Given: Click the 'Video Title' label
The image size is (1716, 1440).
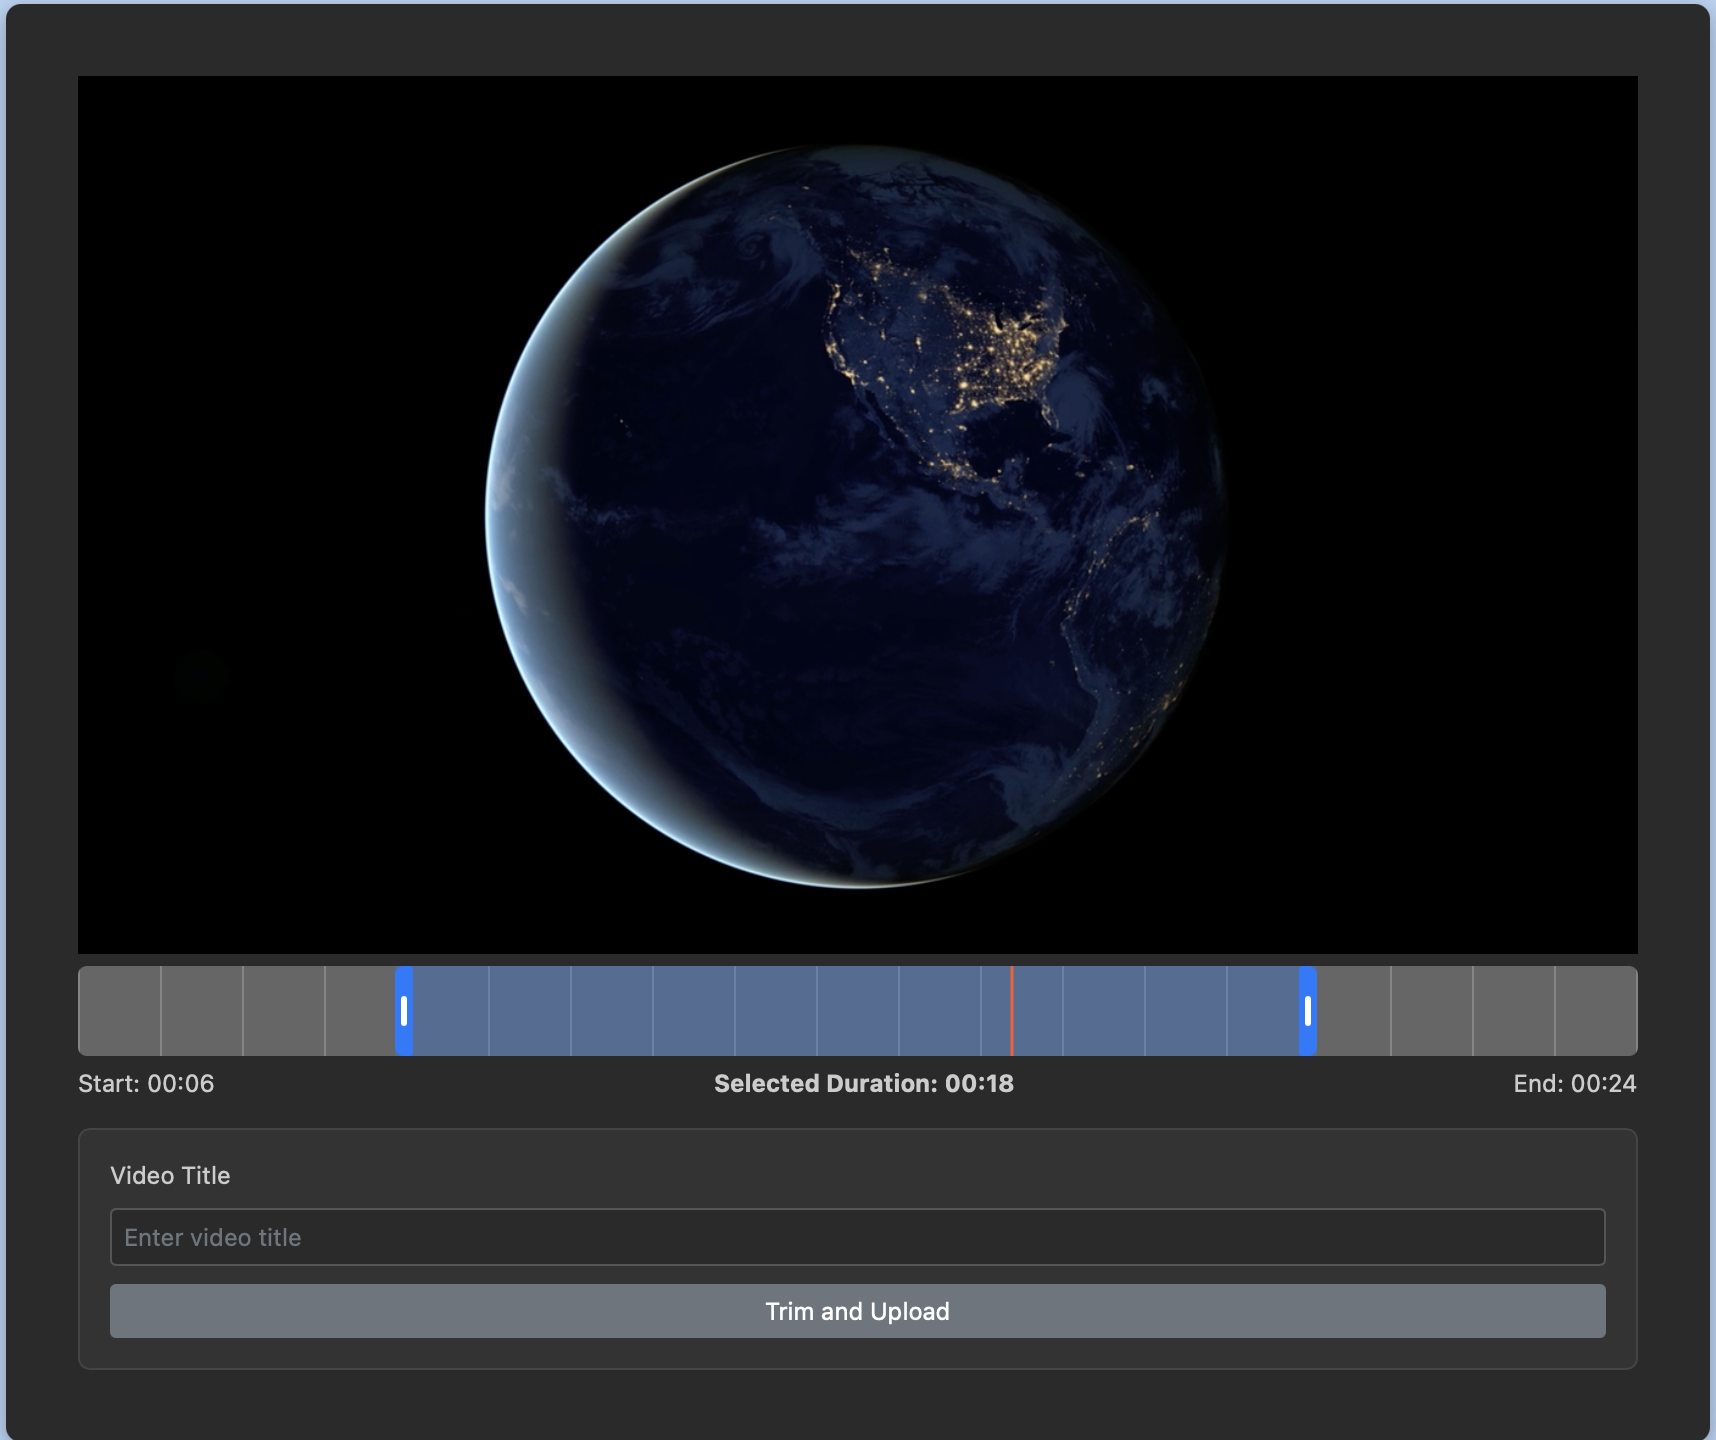Looking at the screenshot, I should [x=170, y=1176].
